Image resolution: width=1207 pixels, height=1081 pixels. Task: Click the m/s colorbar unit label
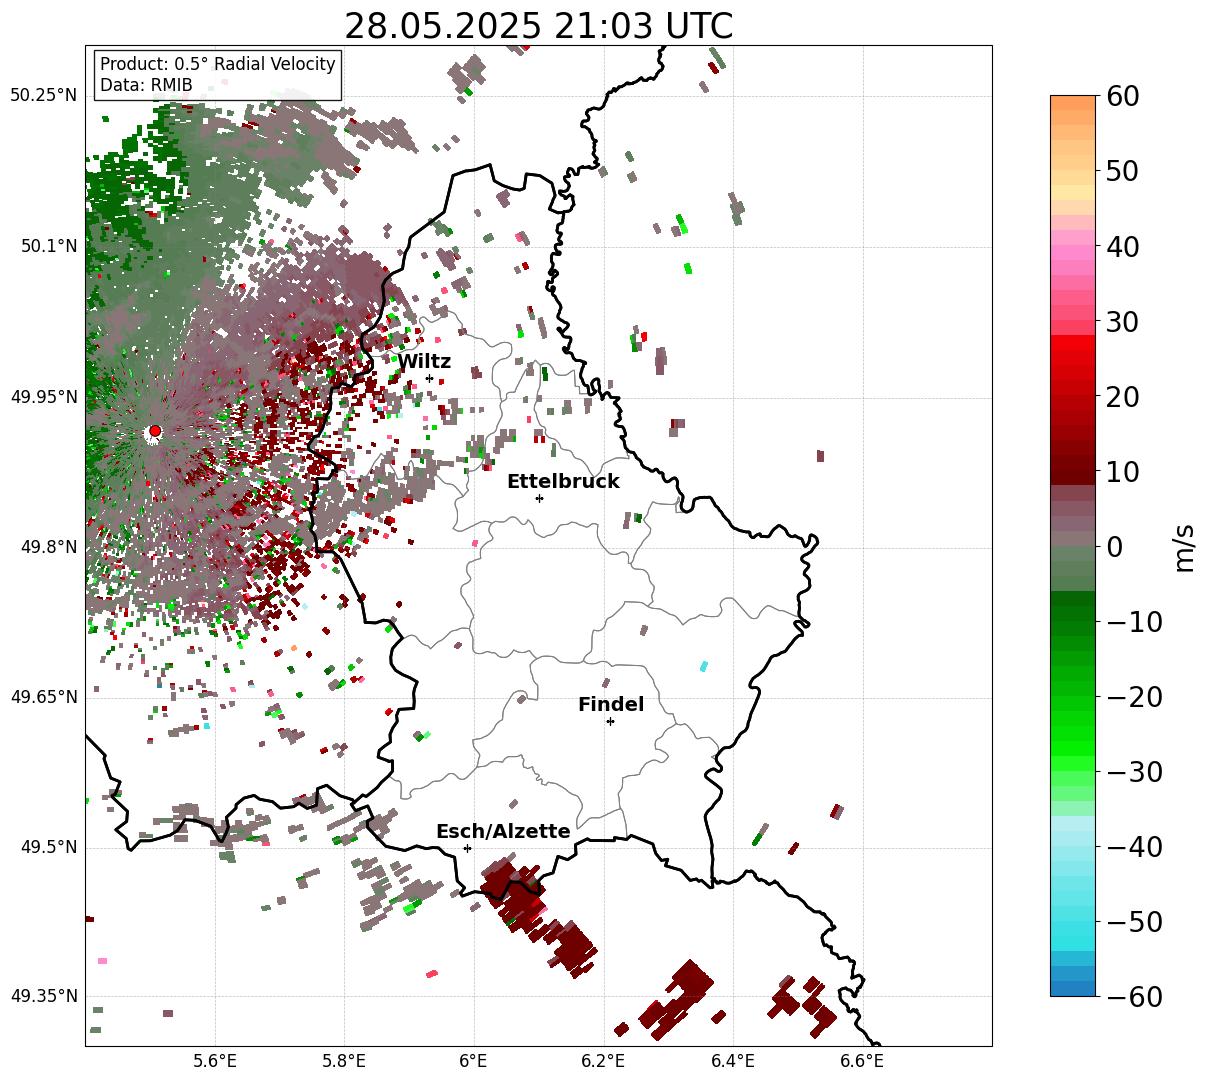click(1185, 547)
